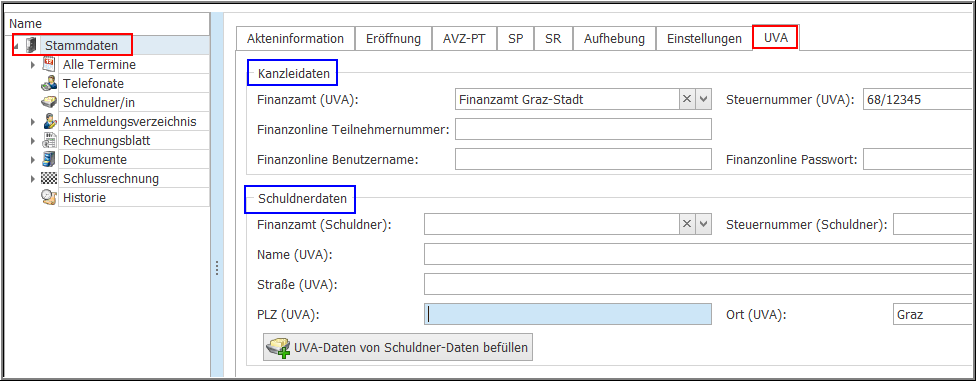Select the Schlussrechnung checkered icon
The height and width of the screenshot is (381, 976).
[49, 179]
